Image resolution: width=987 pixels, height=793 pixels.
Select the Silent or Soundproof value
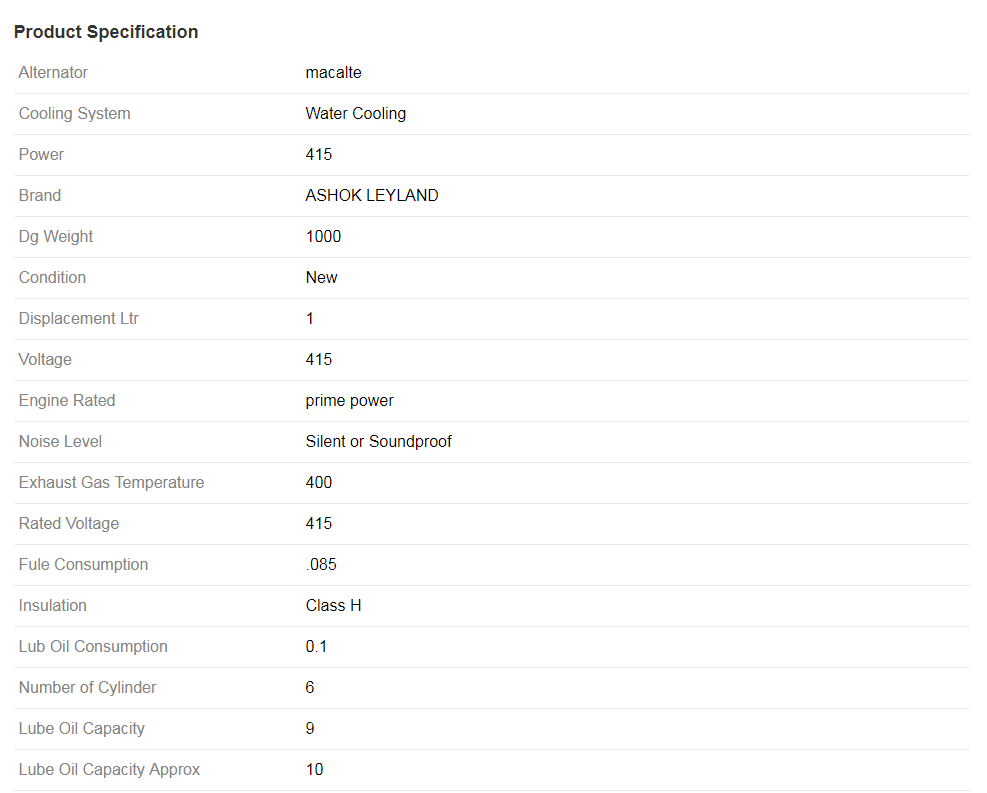tap(378, 442)
